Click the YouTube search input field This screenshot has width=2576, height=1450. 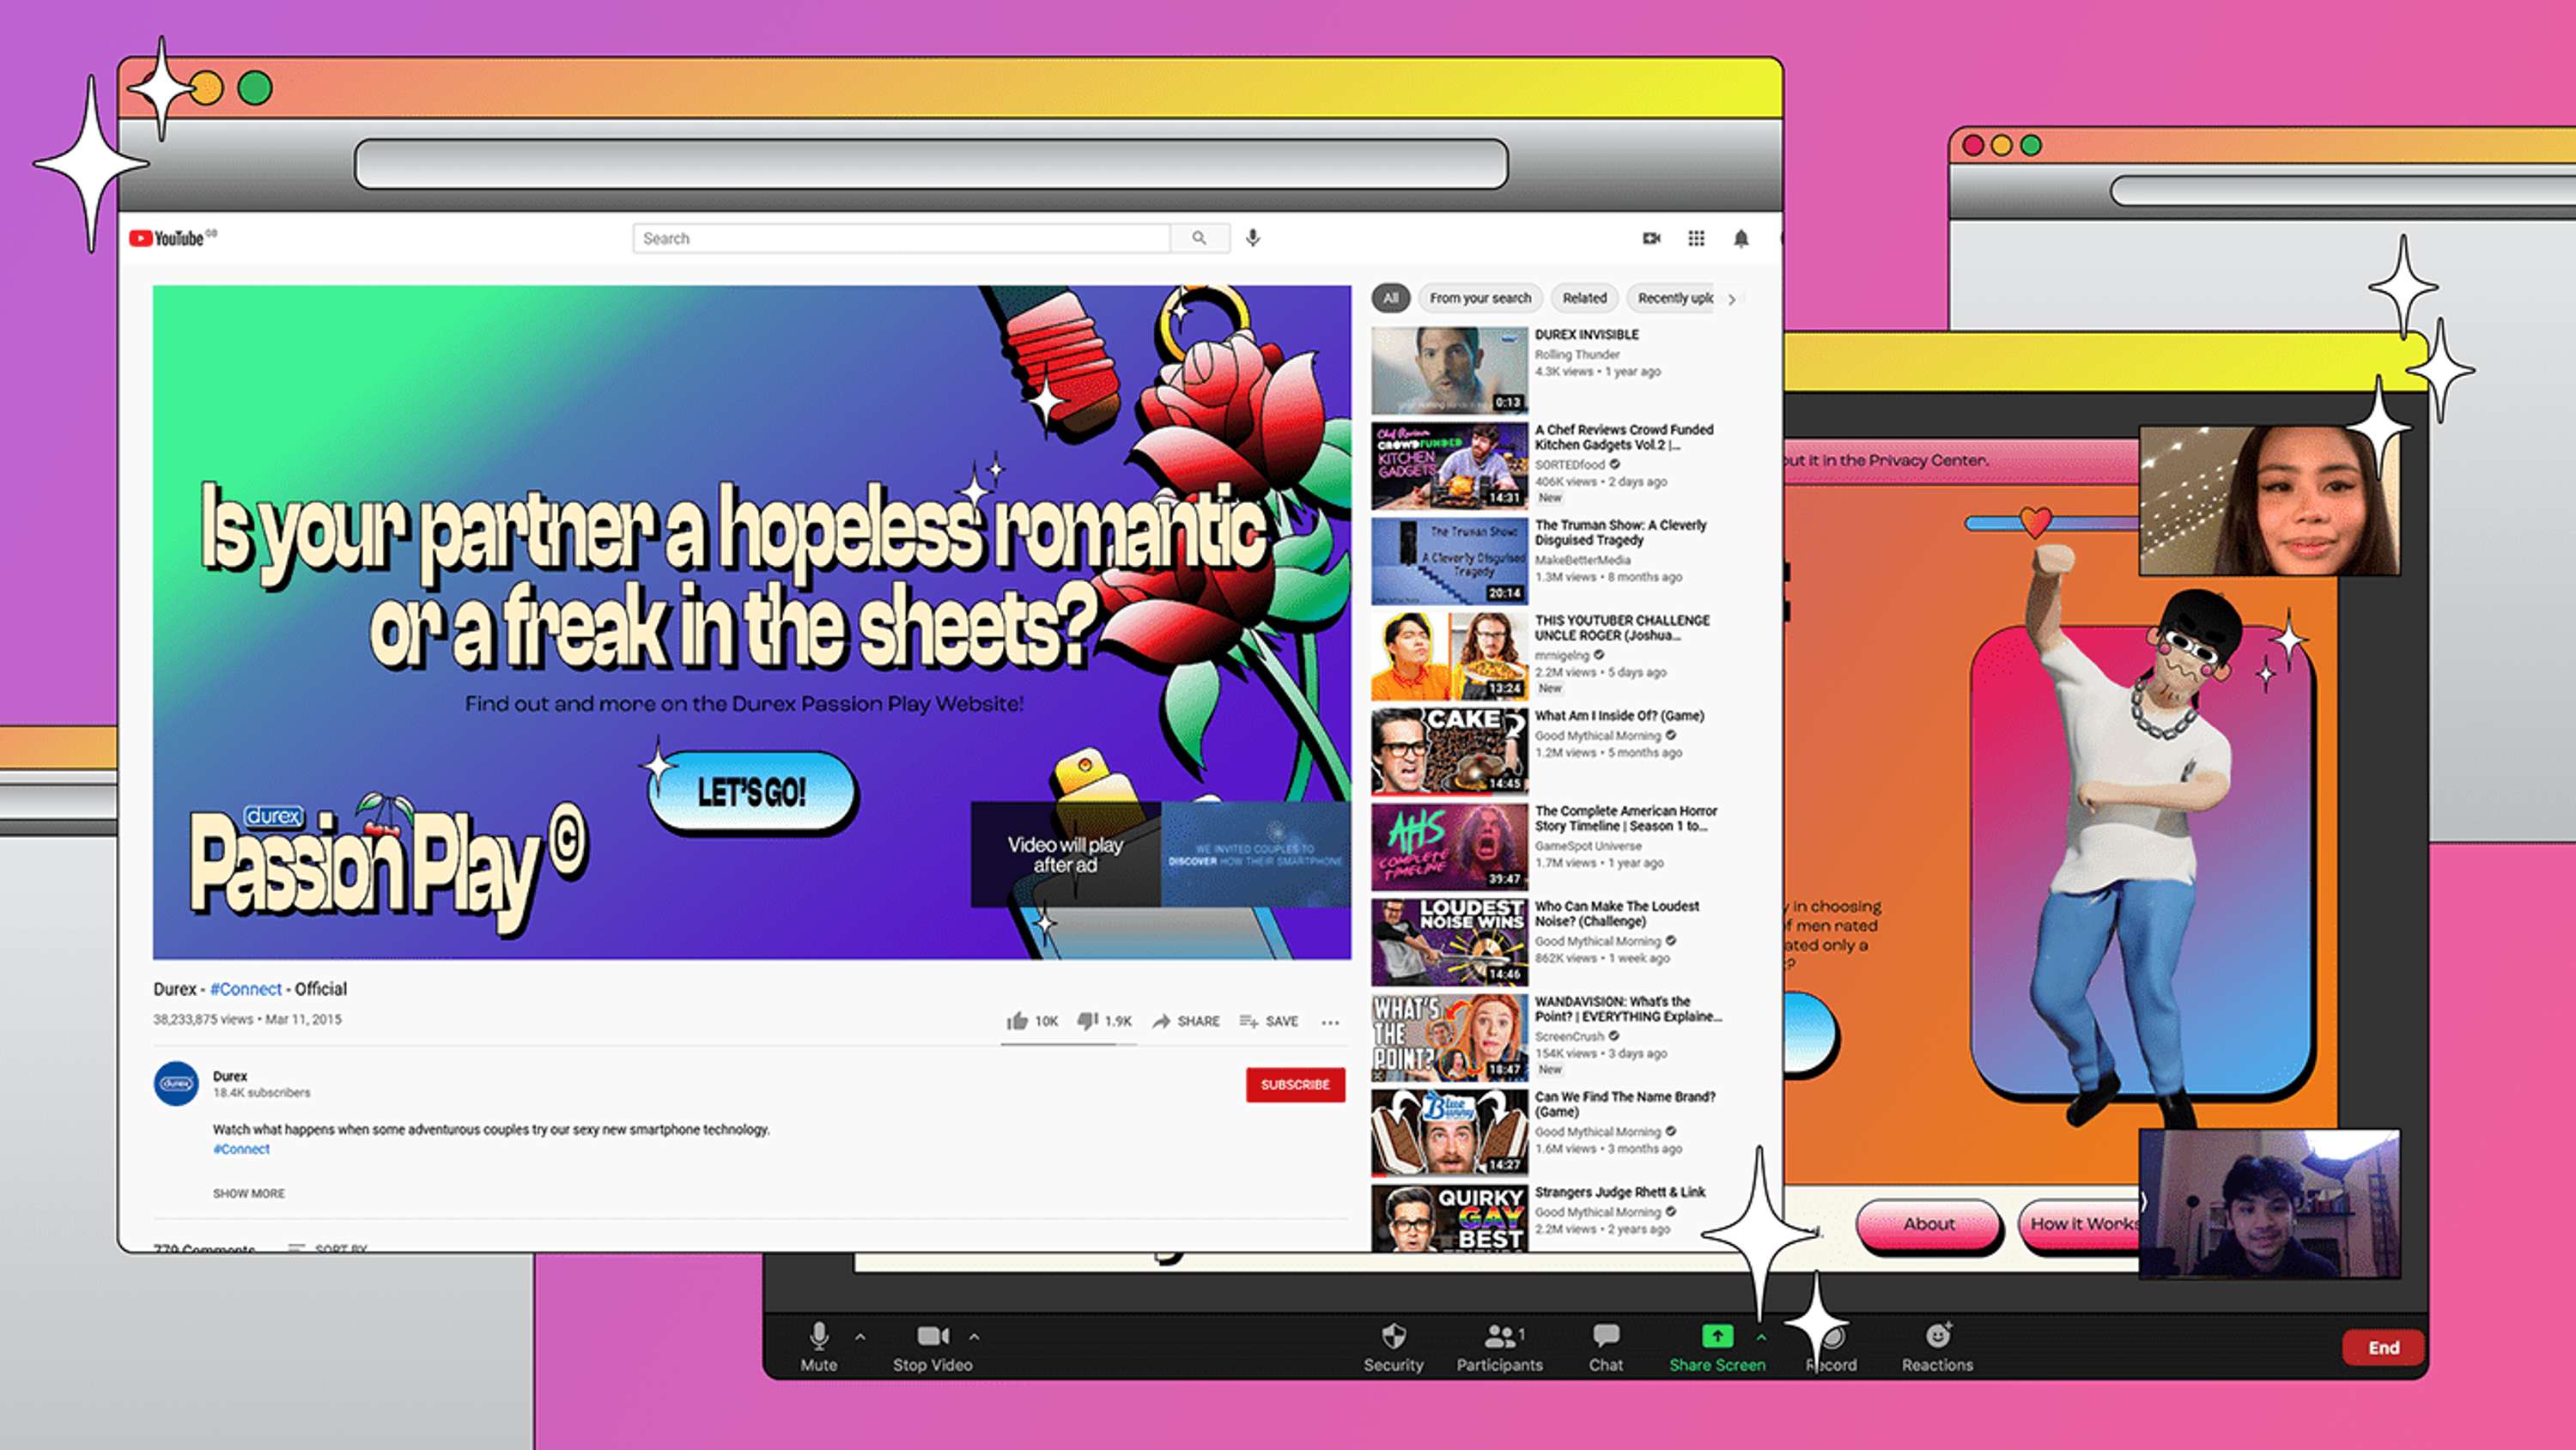click(x=901, y=238)
